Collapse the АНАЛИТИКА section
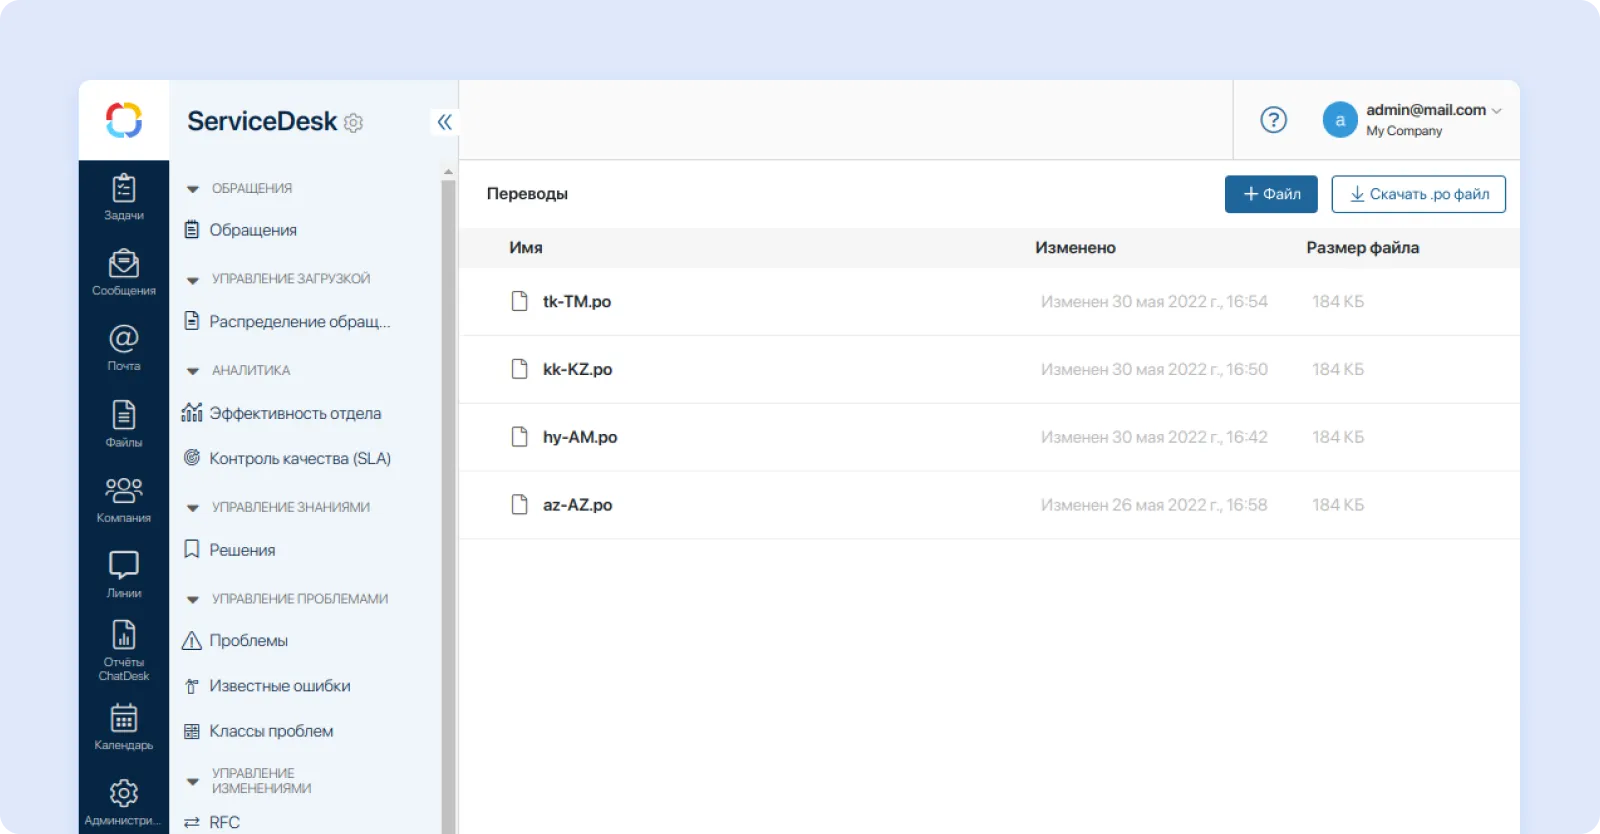Screen dimensions: 1600x834 (193, 371)
